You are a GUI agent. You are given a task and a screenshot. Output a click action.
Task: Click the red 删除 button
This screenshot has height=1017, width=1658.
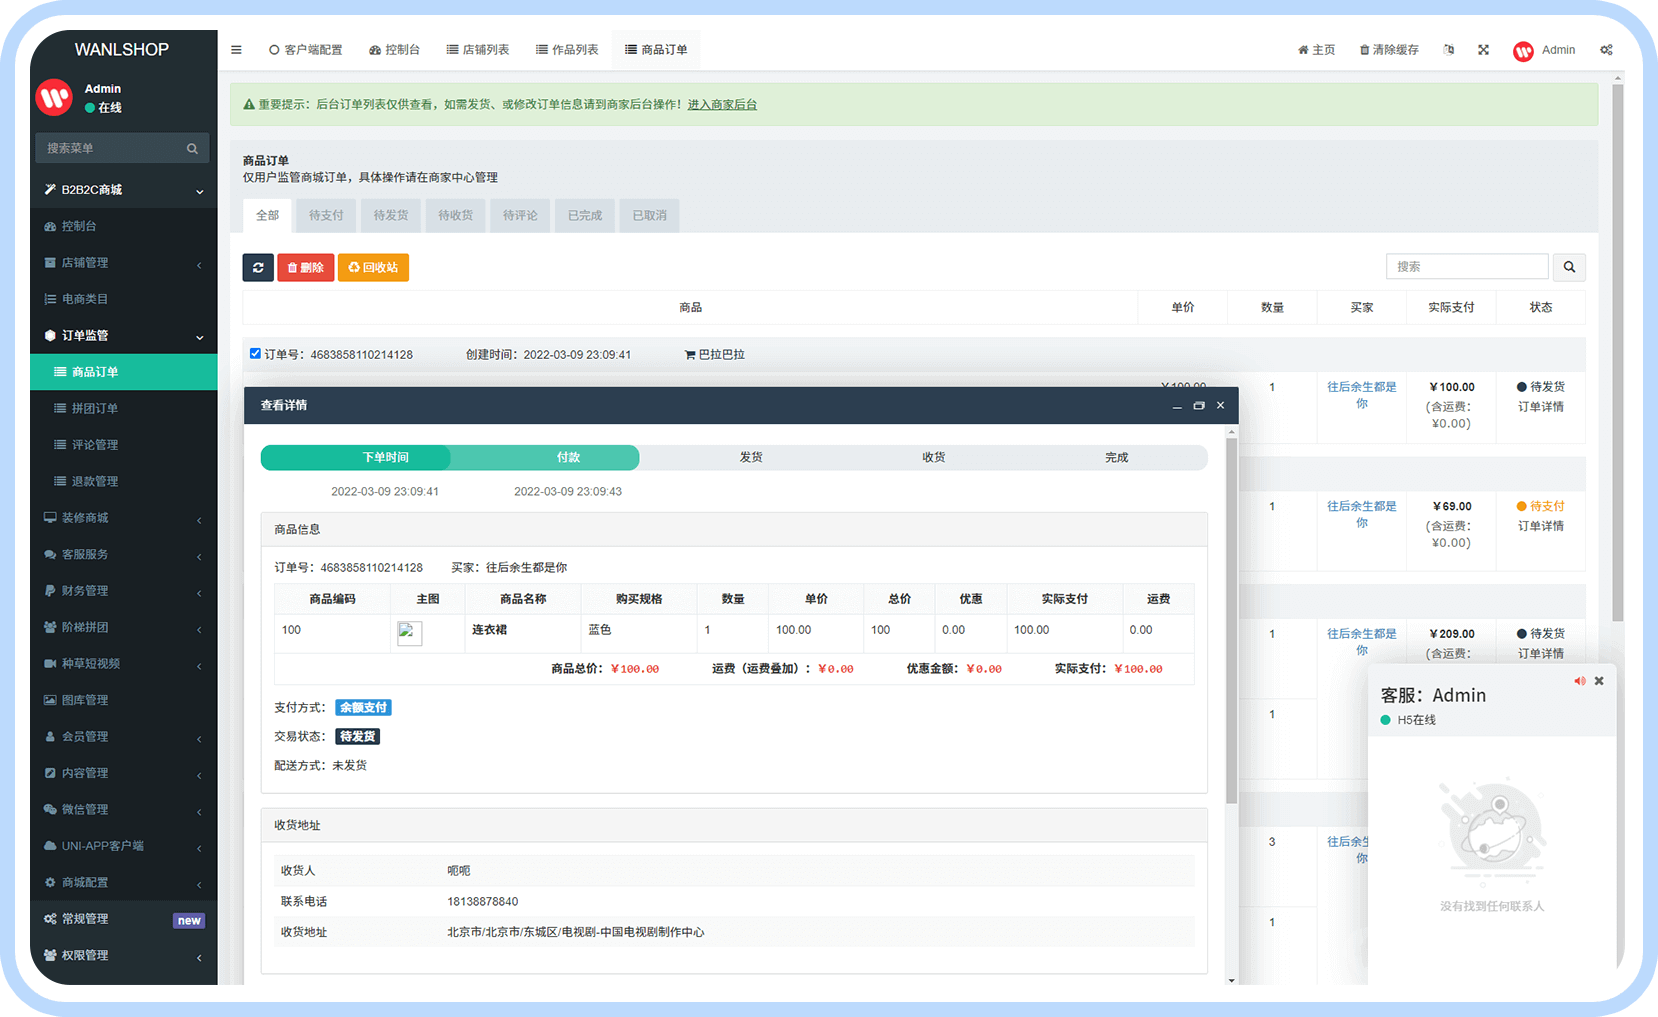(x=306, y=268)
